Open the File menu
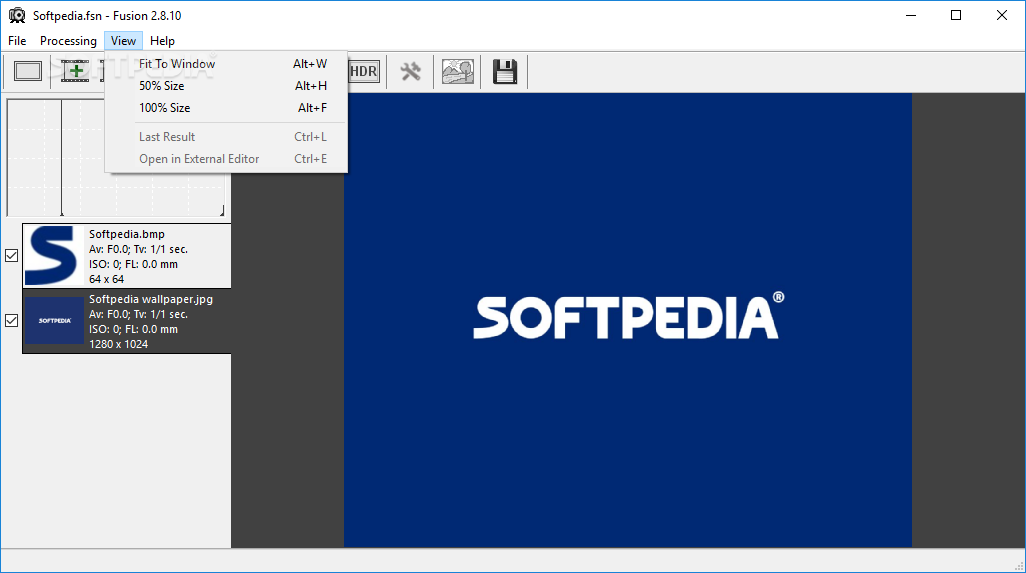 click(x=17, y=41)
